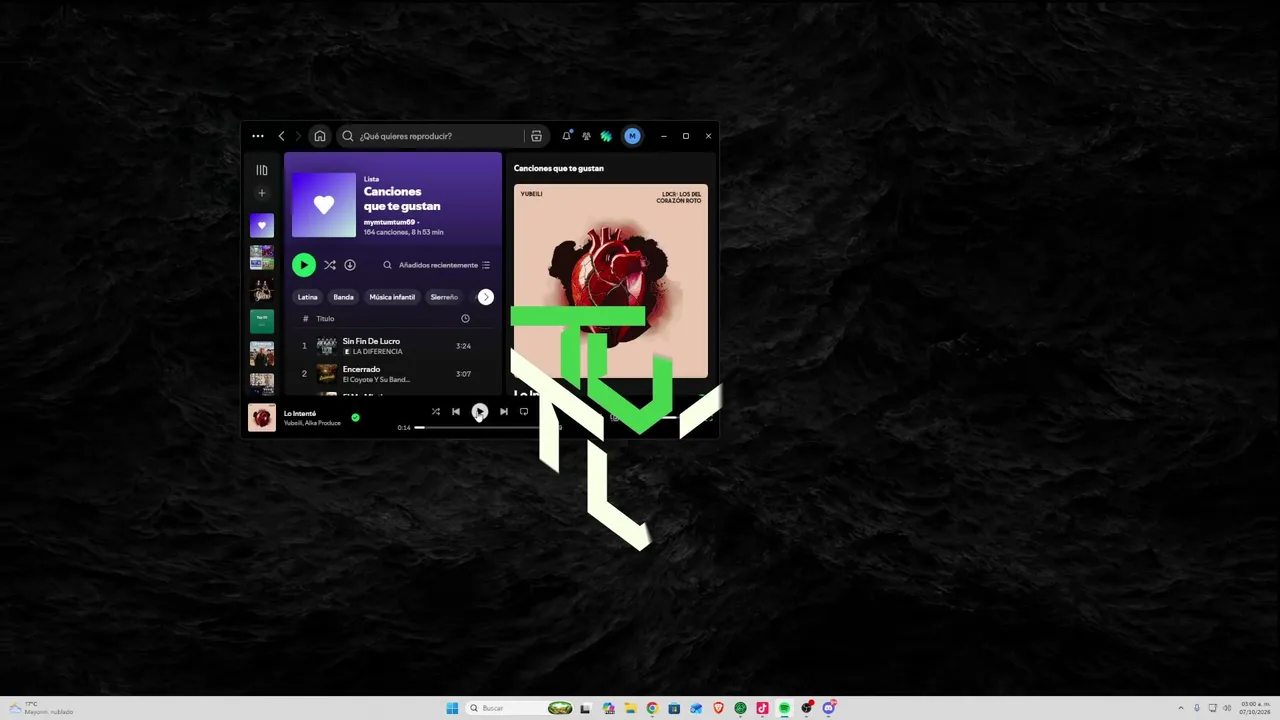Go back with the left arrow

[281, 136]
